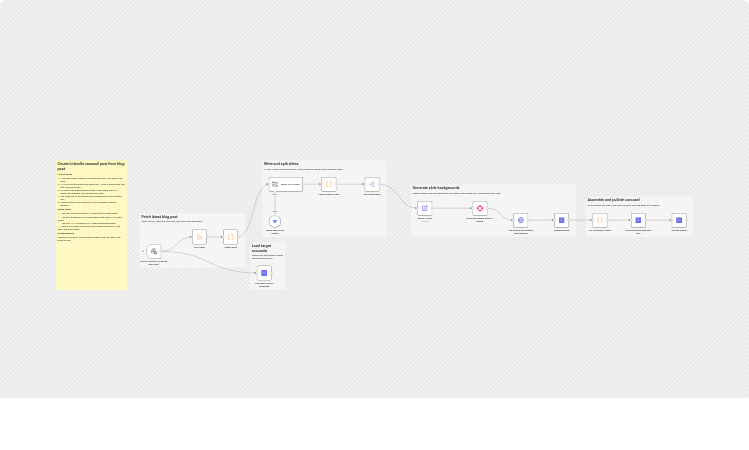Screen dimensions: 749x450
Task: Click the "Load target accounts" heading
Action: coord(262,248)
